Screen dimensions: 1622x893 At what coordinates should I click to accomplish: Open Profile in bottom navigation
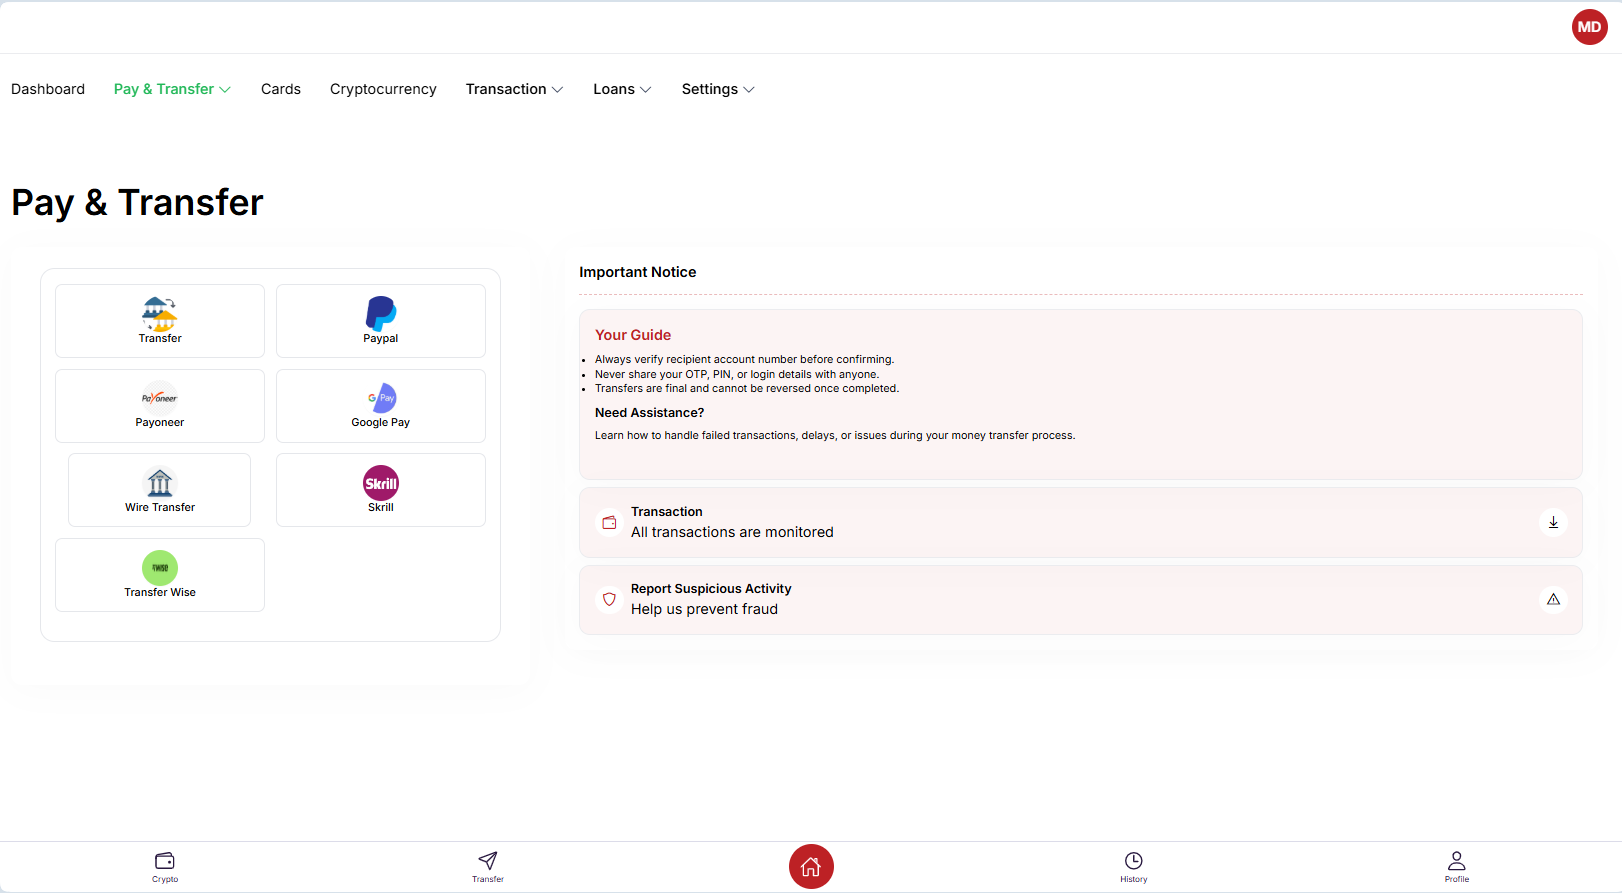point(1456,866)
